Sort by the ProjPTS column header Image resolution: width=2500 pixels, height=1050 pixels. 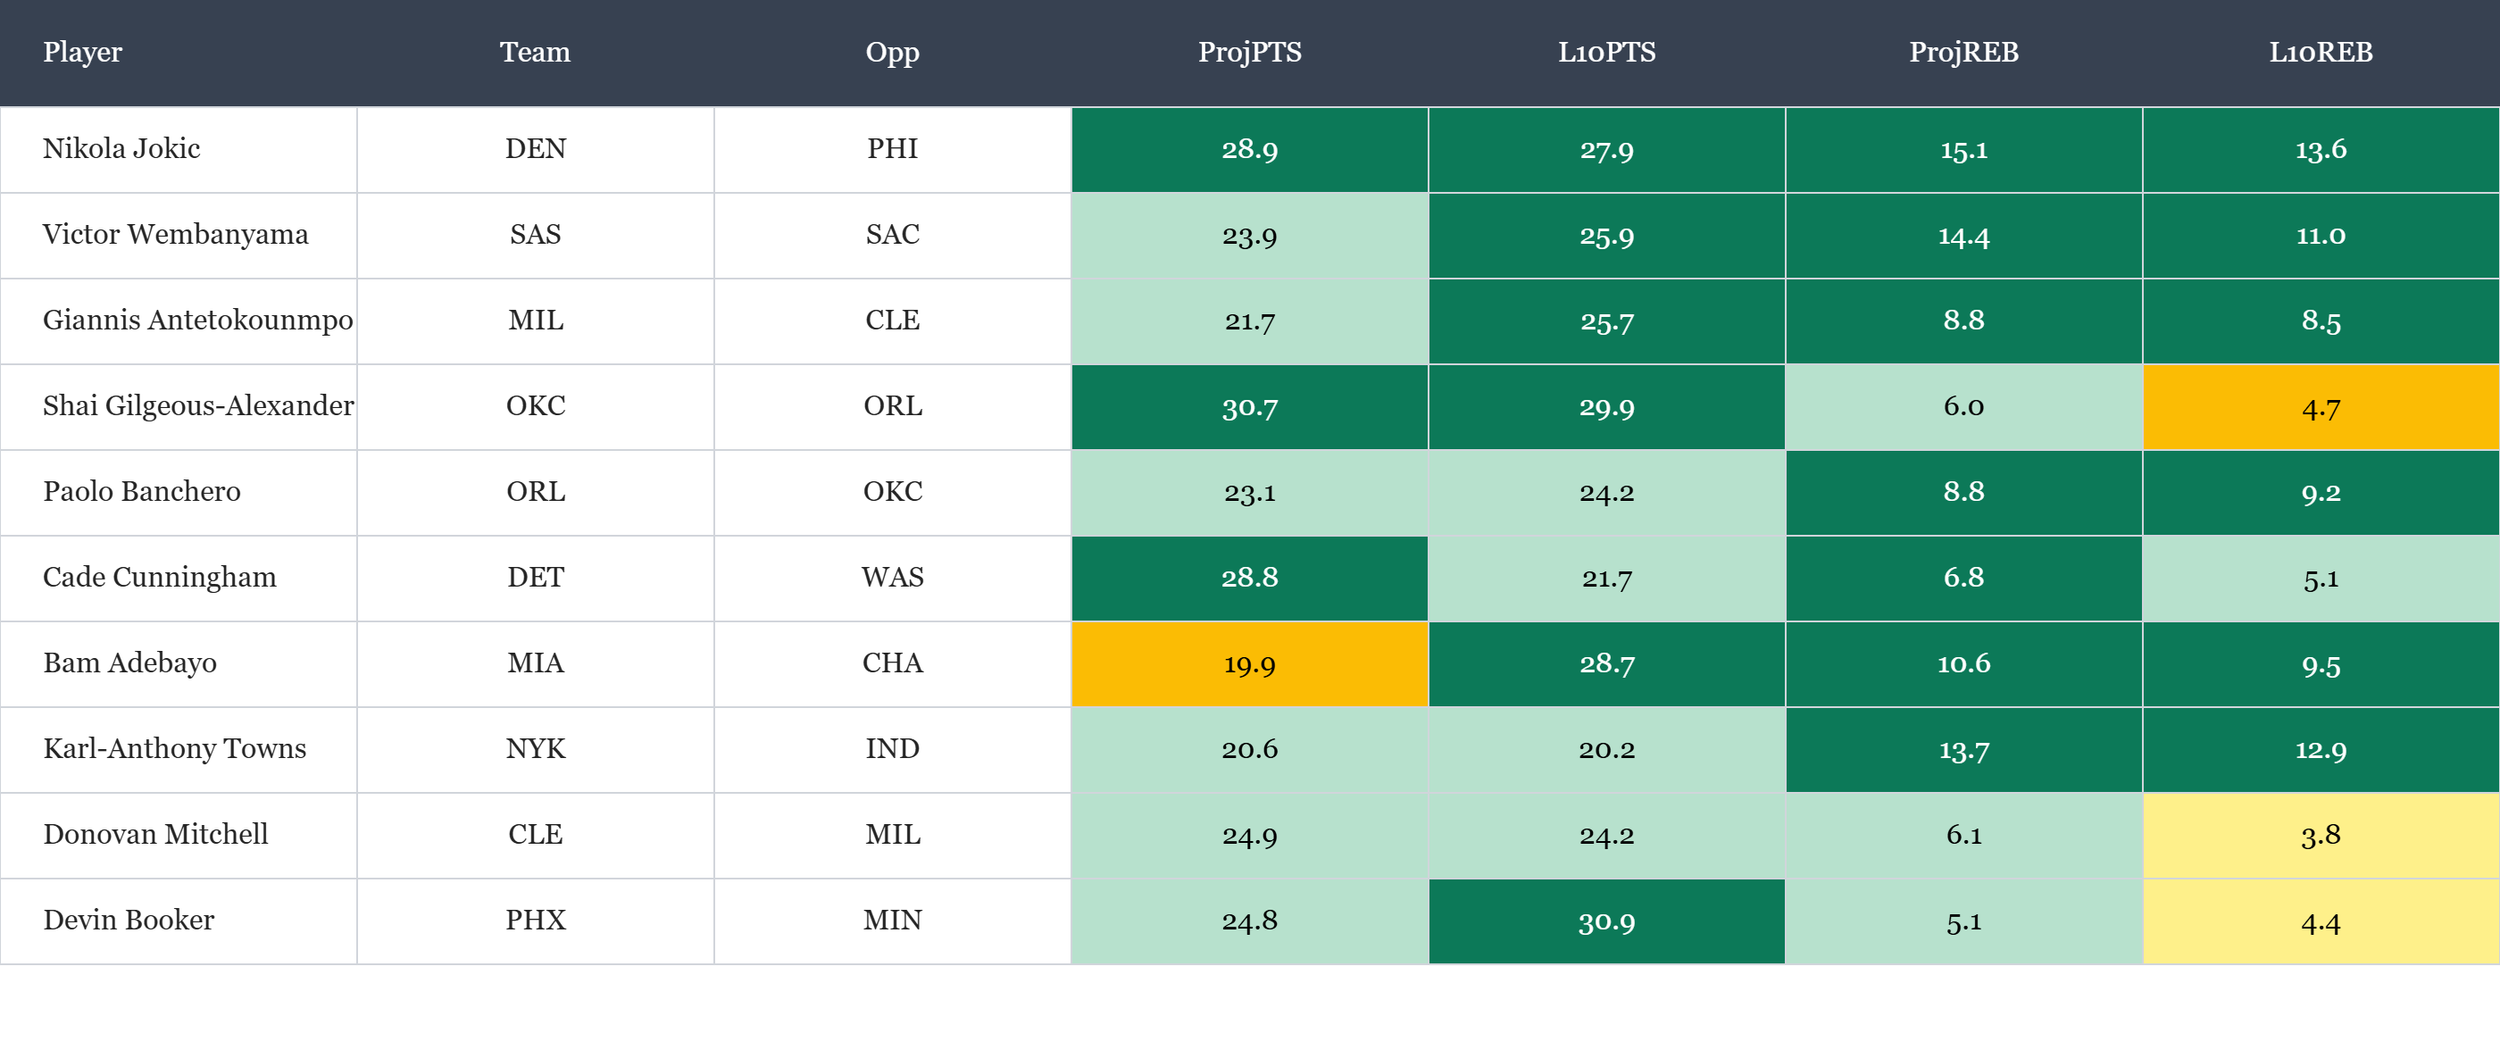tap(1249, 52)
